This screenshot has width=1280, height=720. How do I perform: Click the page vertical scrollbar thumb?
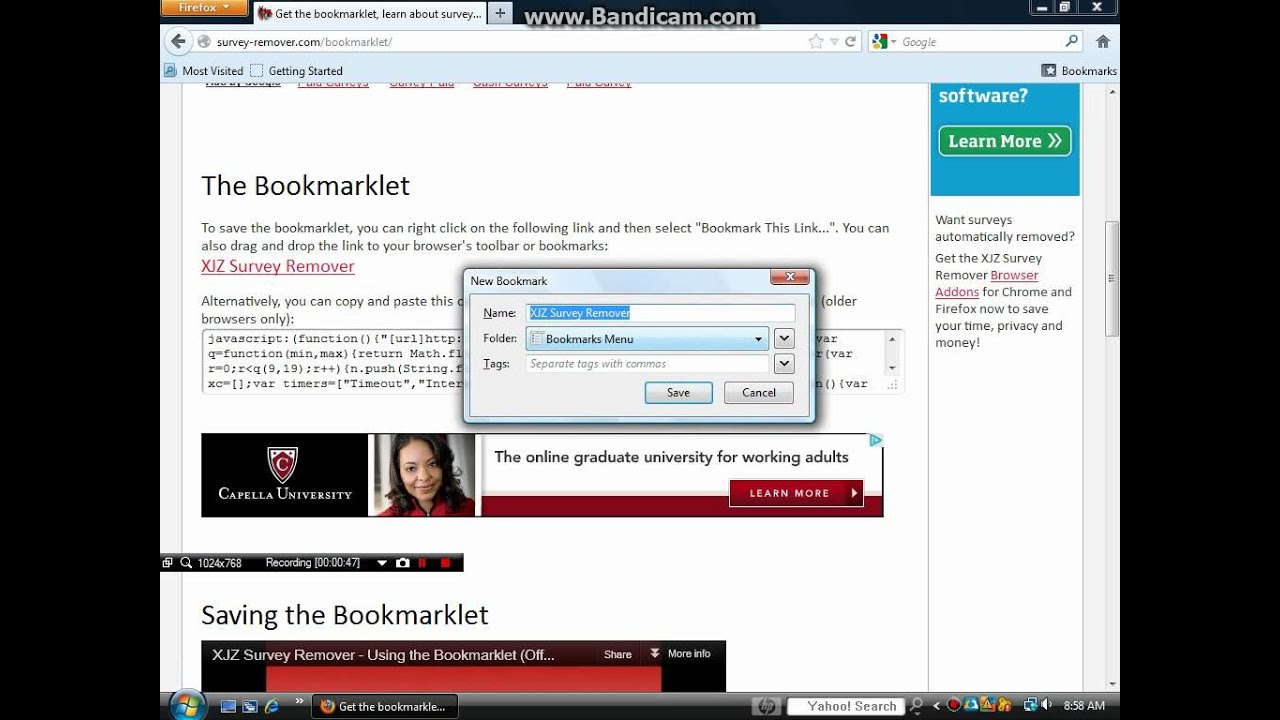[1111, 279]
